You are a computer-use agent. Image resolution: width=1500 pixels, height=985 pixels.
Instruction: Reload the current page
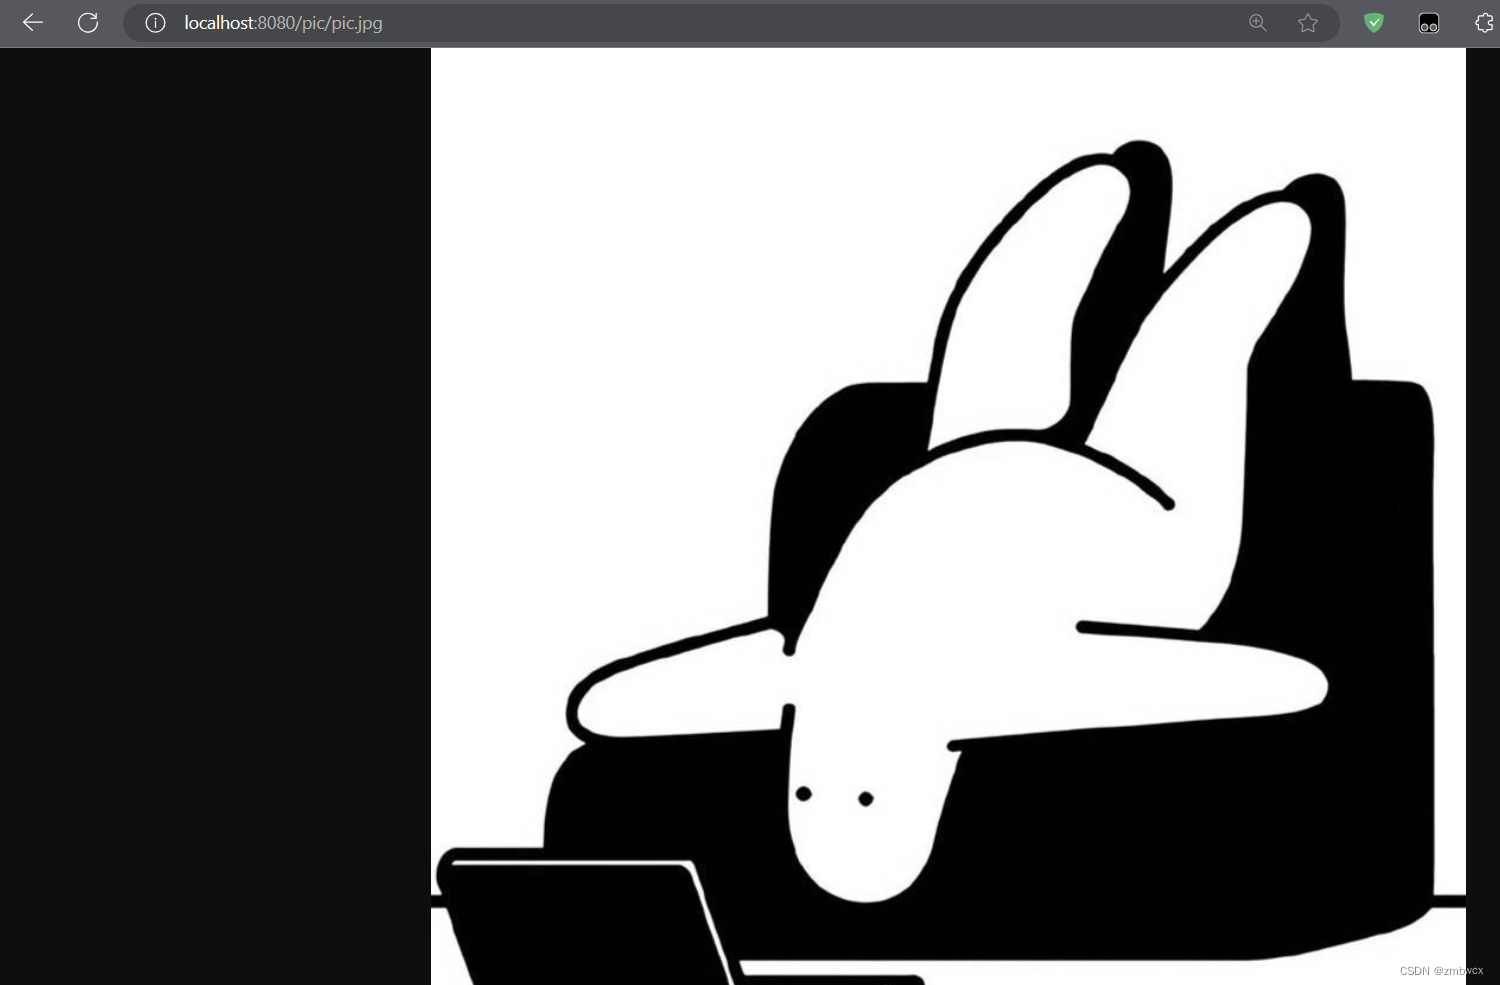(88, 22)
